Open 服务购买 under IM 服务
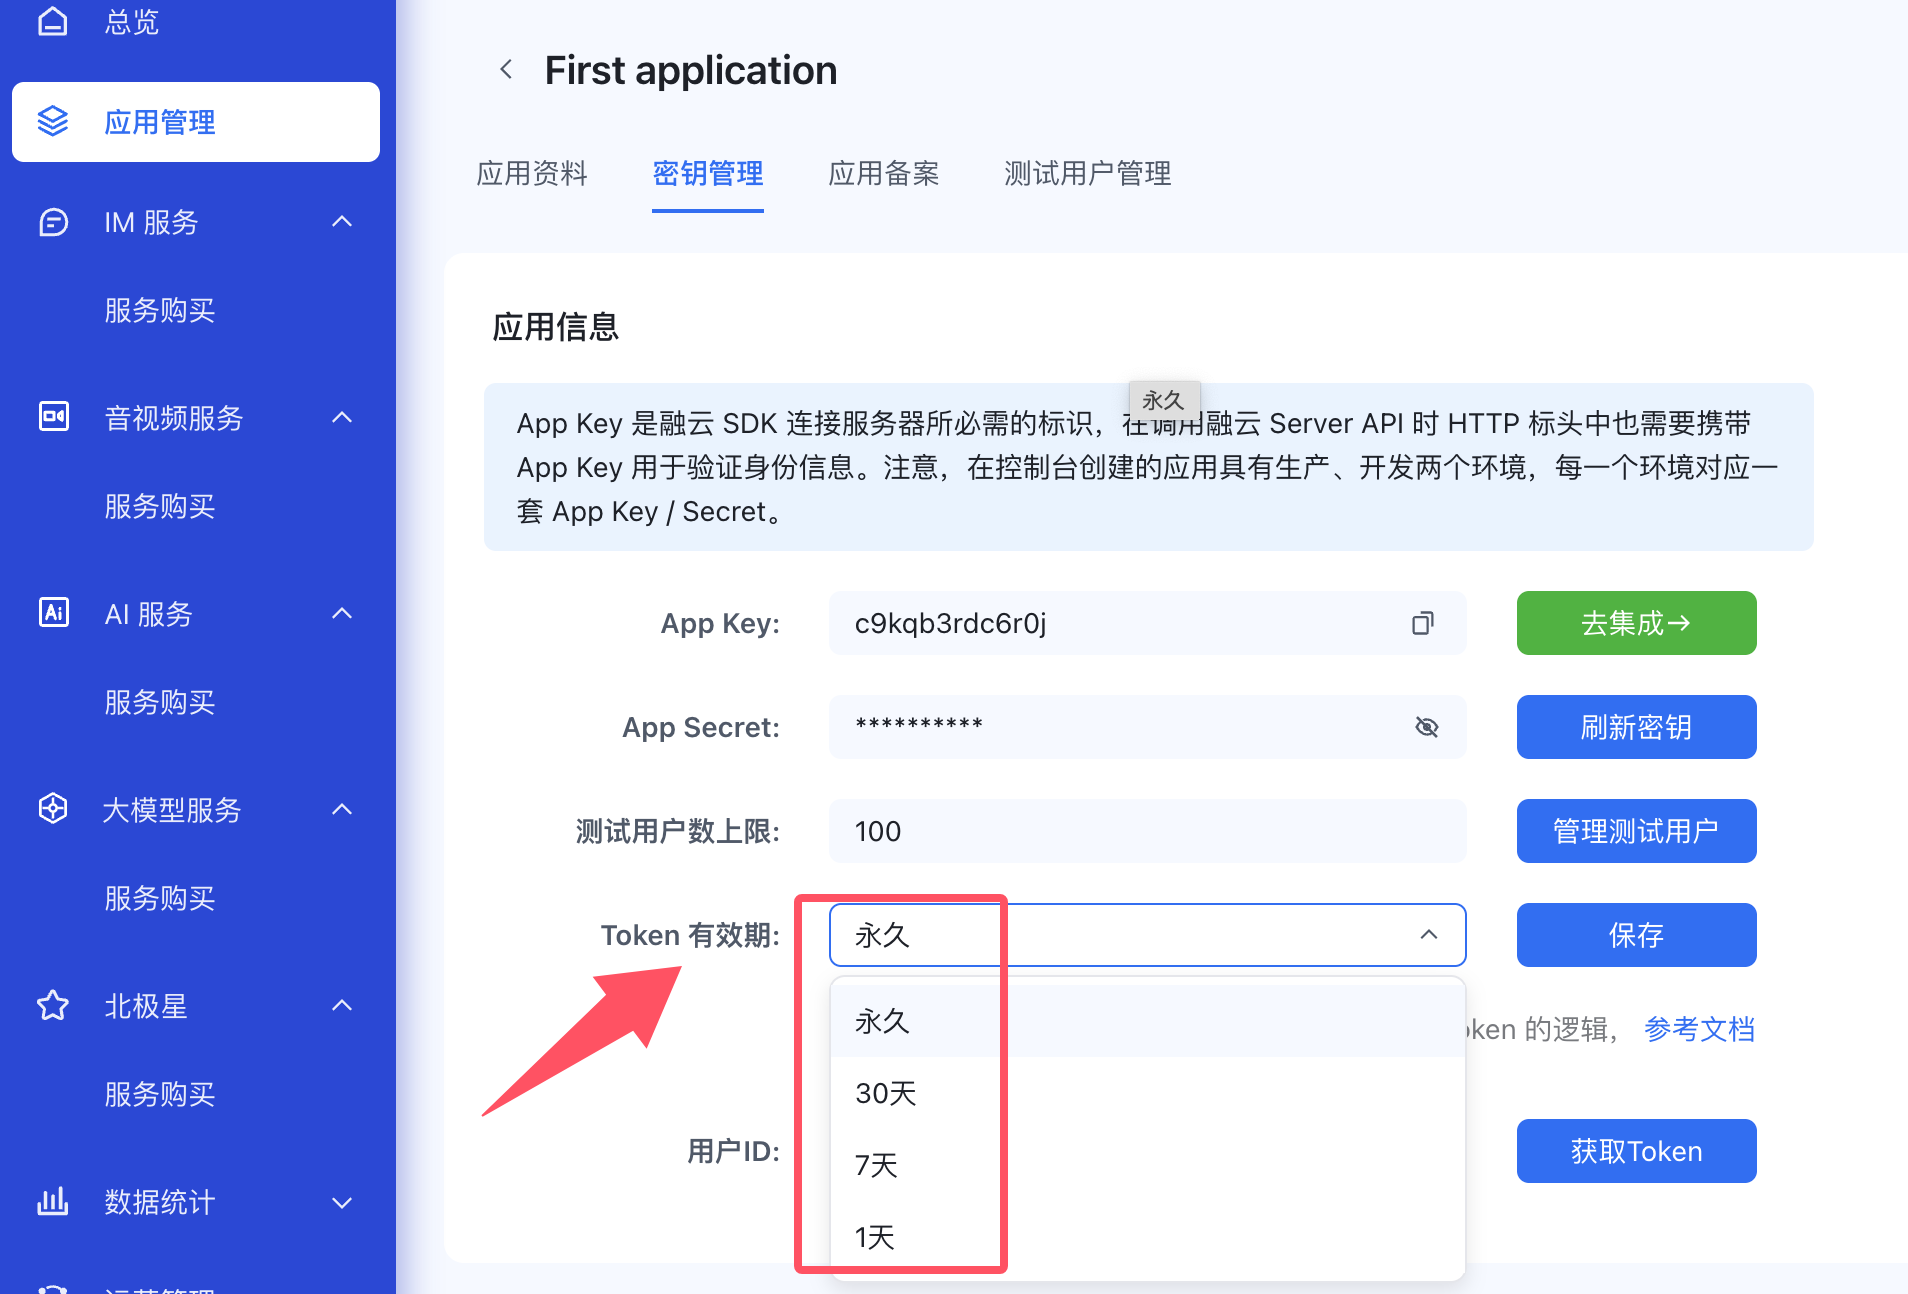The image size is (1908, 1294). tap(160, 310)
